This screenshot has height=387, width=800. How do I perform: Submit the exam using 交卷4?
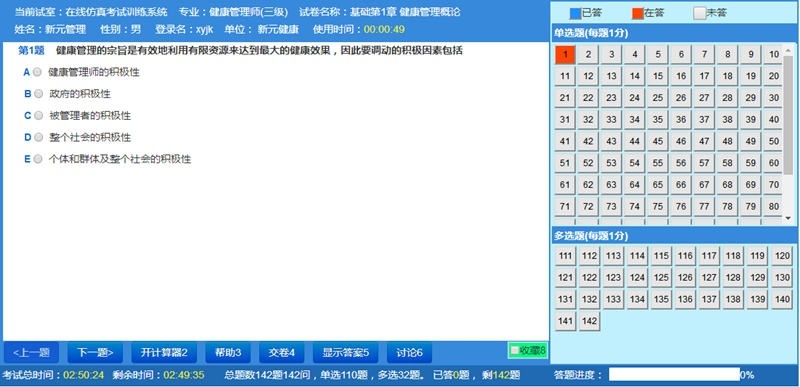pos(282,352)
